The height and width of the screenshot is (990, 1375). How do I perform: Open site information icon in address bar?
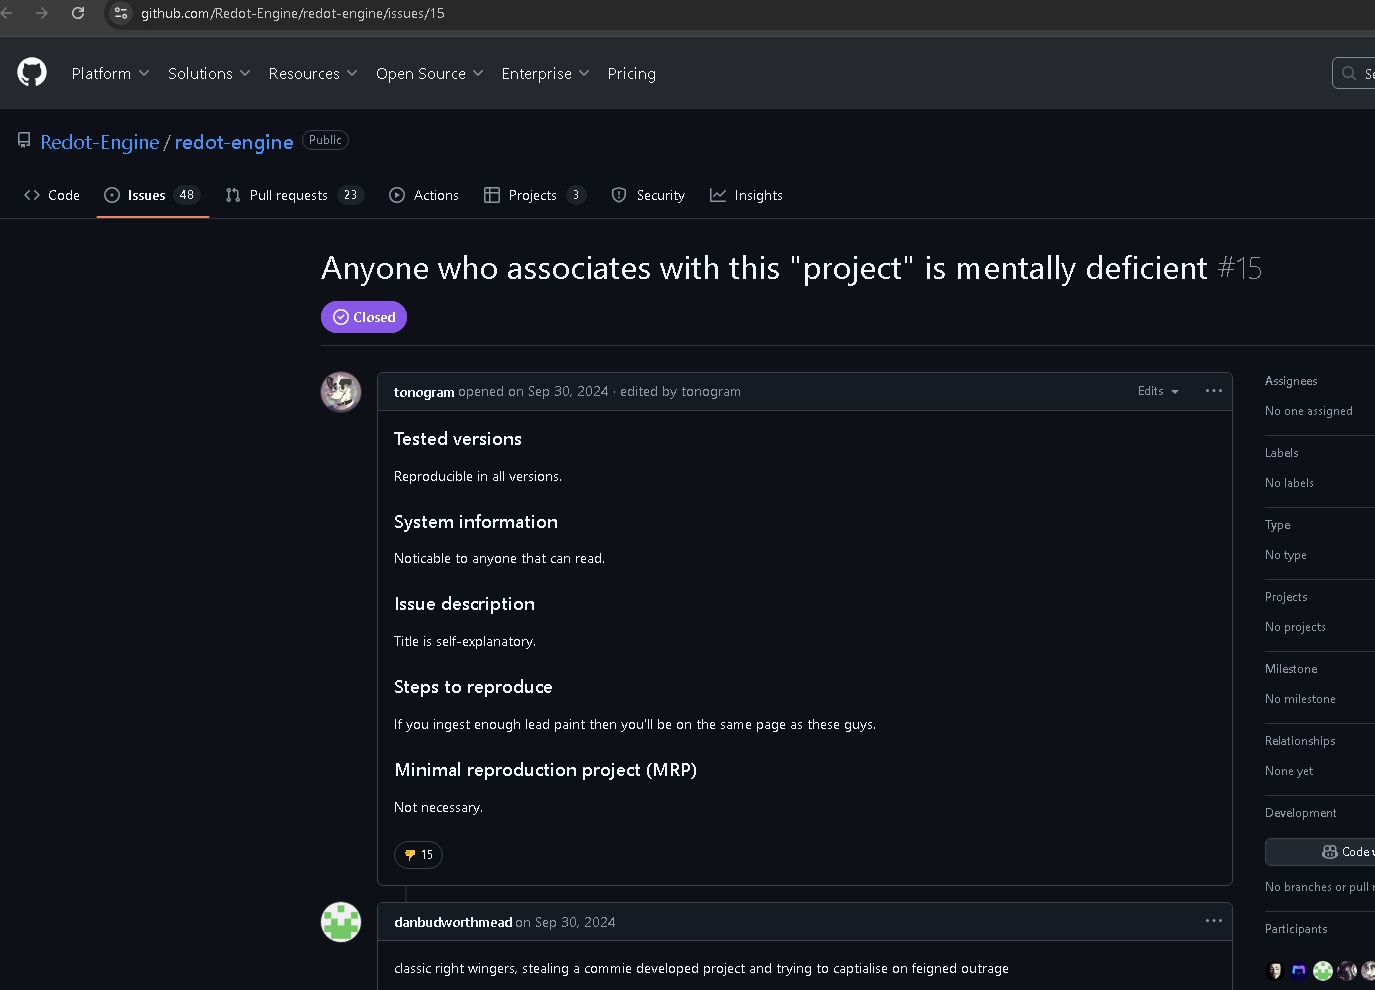[121, 13]
